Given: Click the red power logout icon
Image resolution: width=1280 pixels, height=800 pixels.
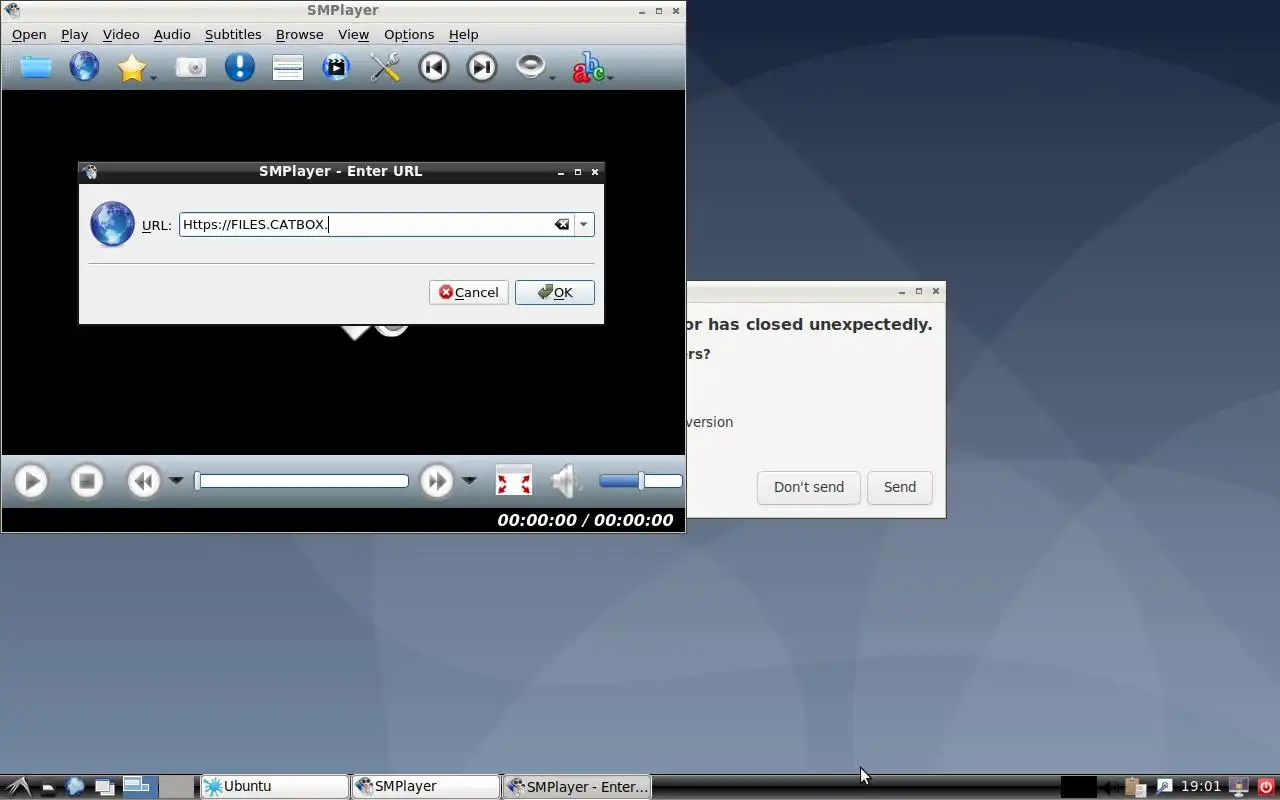Looking at the screenshot, I should click(1266, 787).
